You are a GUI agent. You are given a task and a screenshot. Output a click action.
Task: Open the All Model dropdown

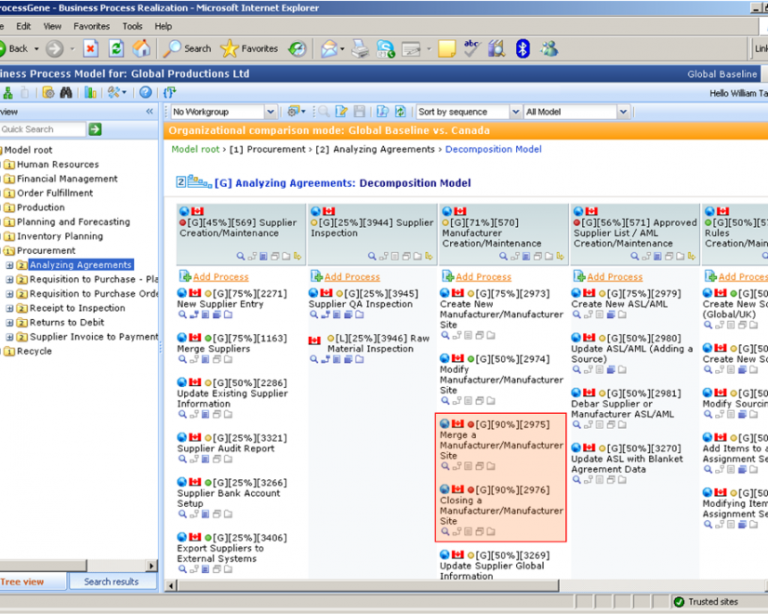point(575,112)
